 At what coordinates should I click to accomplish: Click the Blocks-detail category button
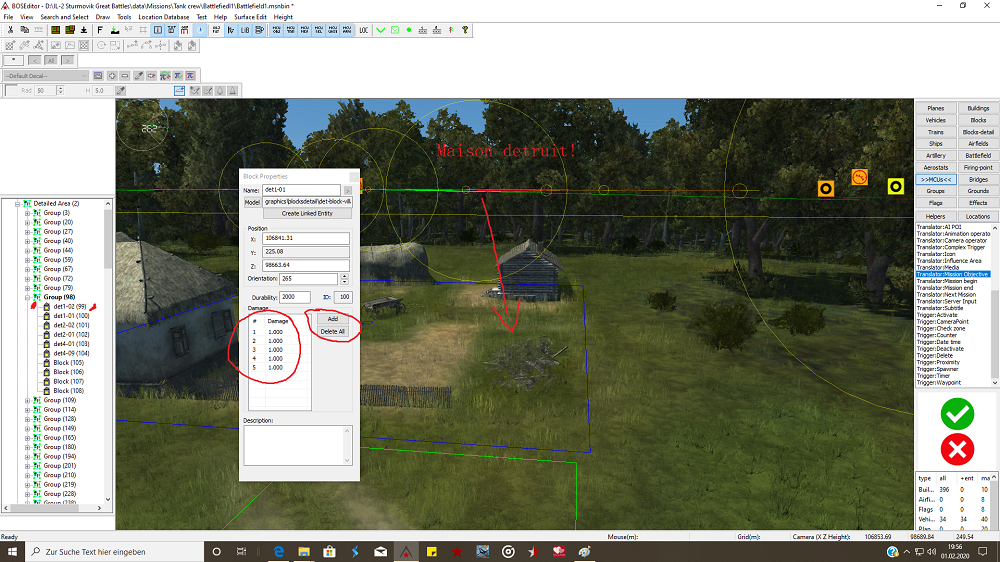[978, 132]
